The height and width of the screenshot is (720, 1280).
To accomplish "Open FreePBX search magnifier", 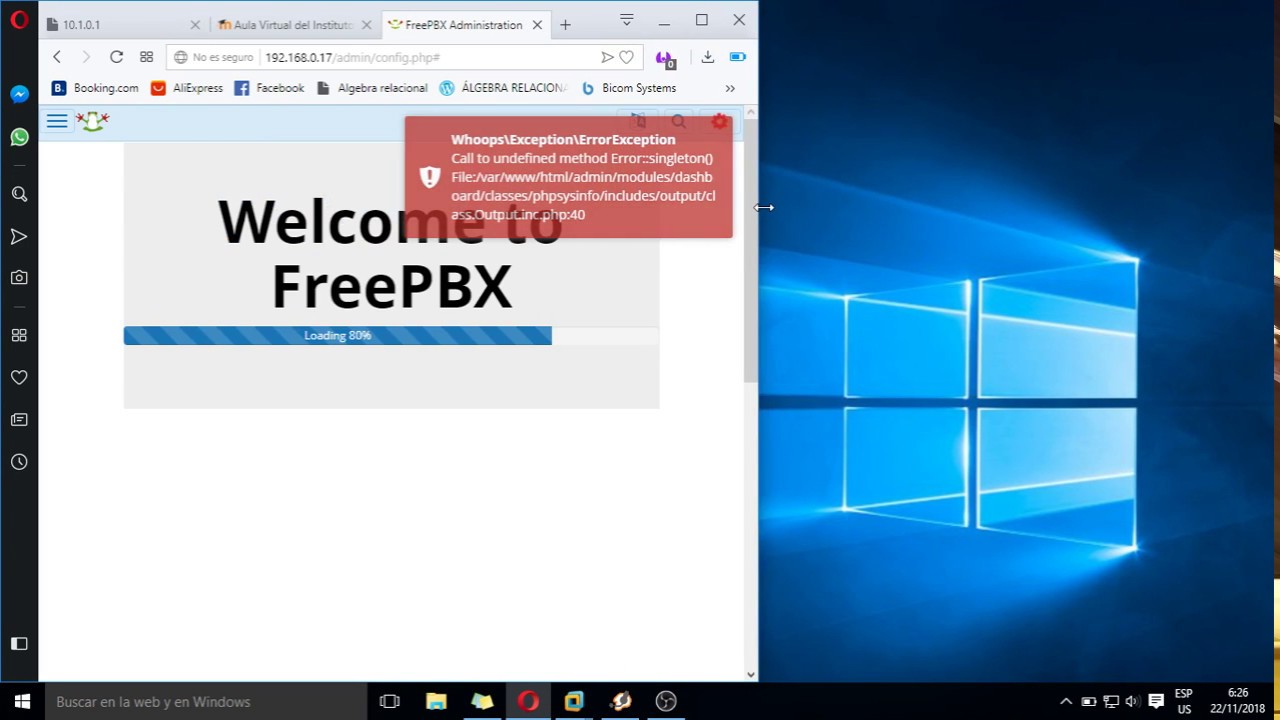I will pos(679,122).
